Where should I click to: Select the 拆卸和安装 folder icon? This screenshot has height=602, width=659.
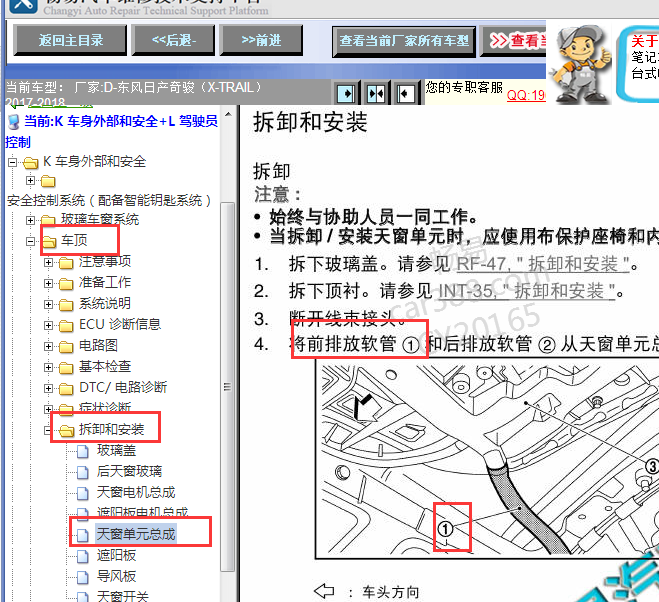66,430
